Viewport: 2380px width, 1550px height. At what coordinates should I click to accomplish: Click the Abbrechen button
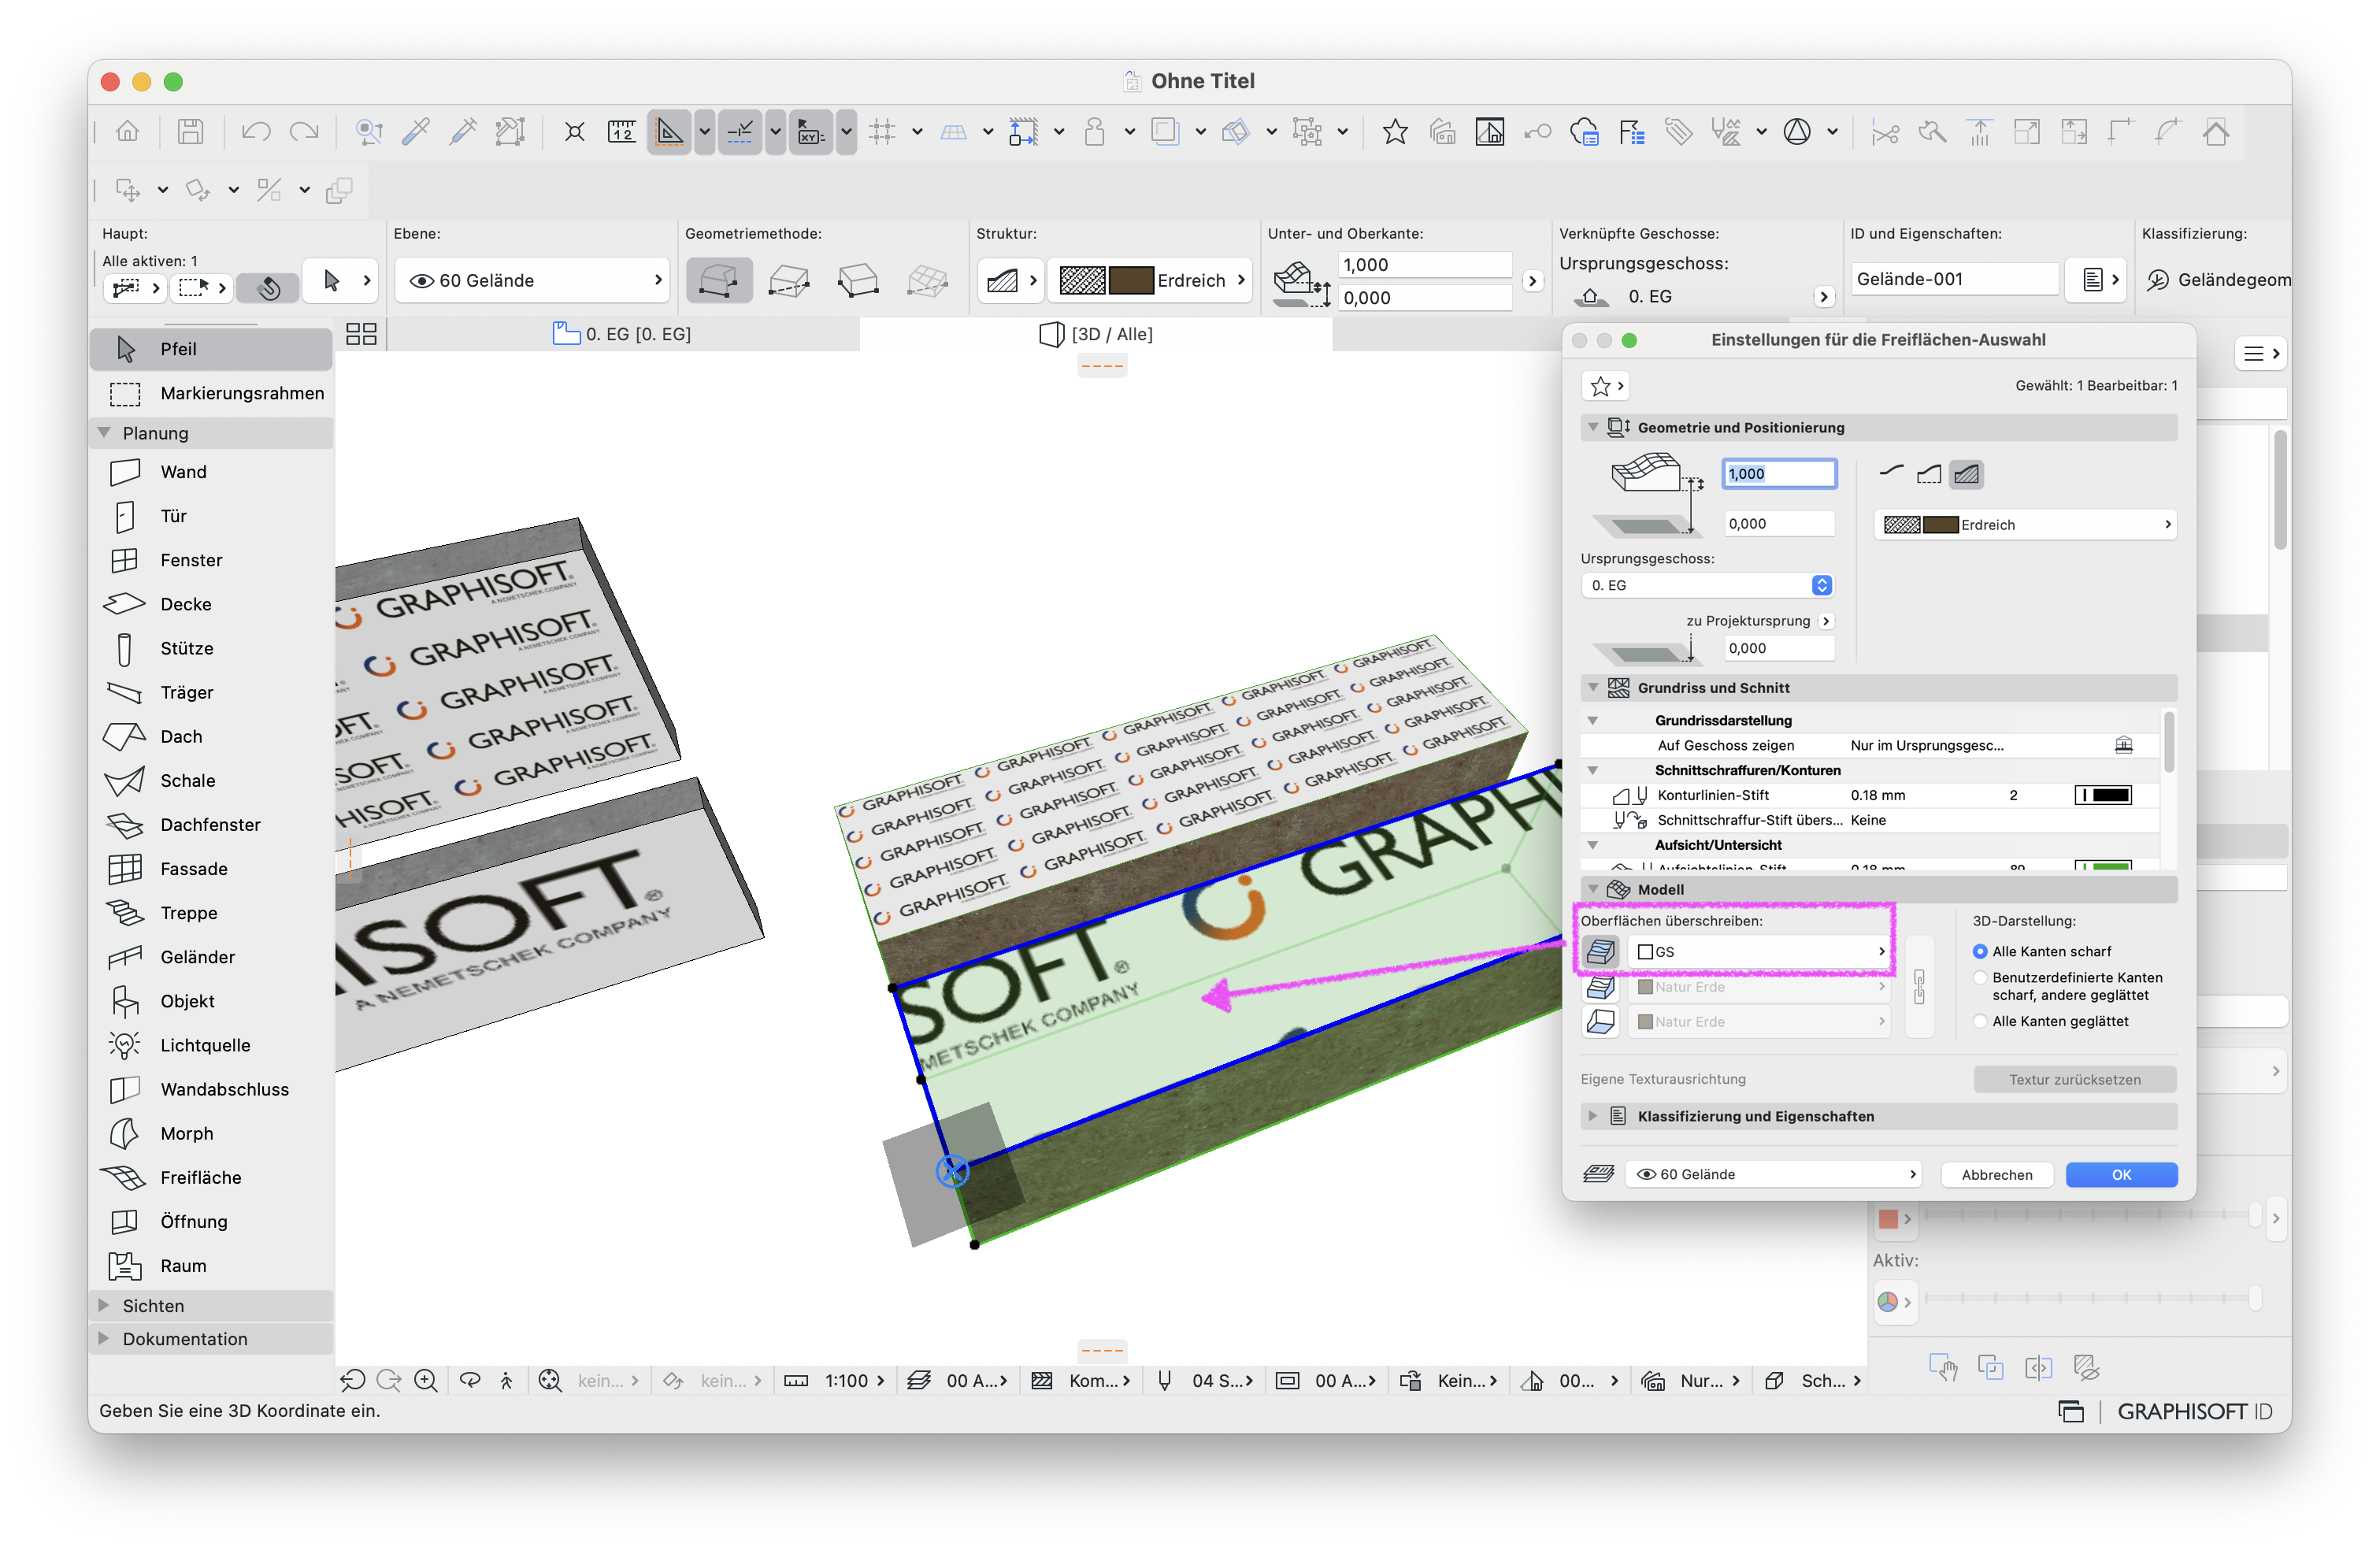(1996, 1174)
